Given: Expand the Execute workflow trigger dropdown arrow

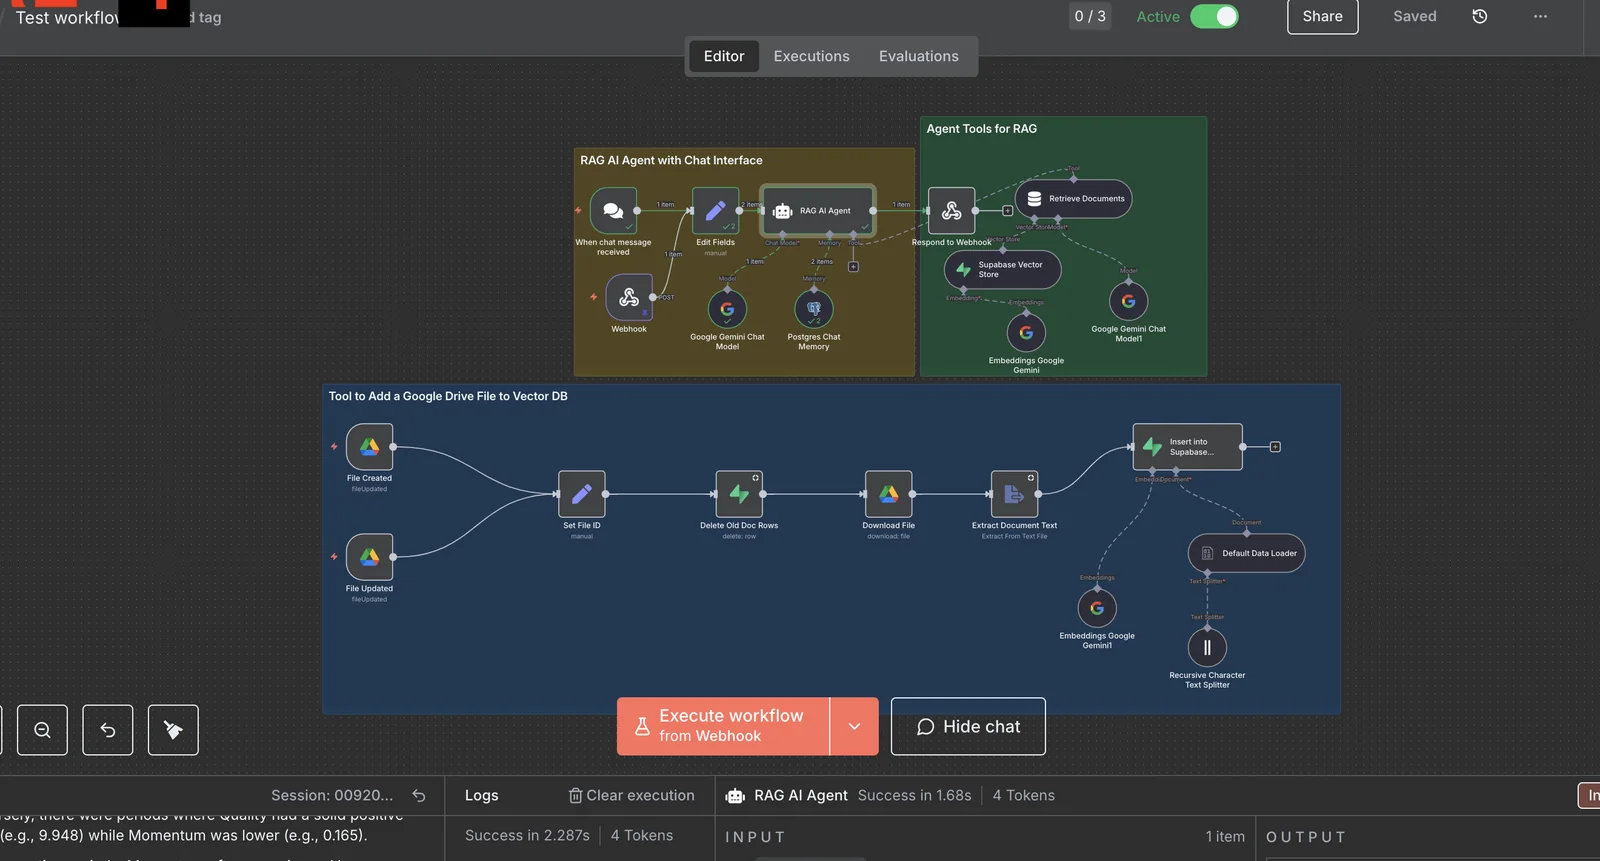Looking at the screenshot, I should pyautogui.click(x=854, y=726).
